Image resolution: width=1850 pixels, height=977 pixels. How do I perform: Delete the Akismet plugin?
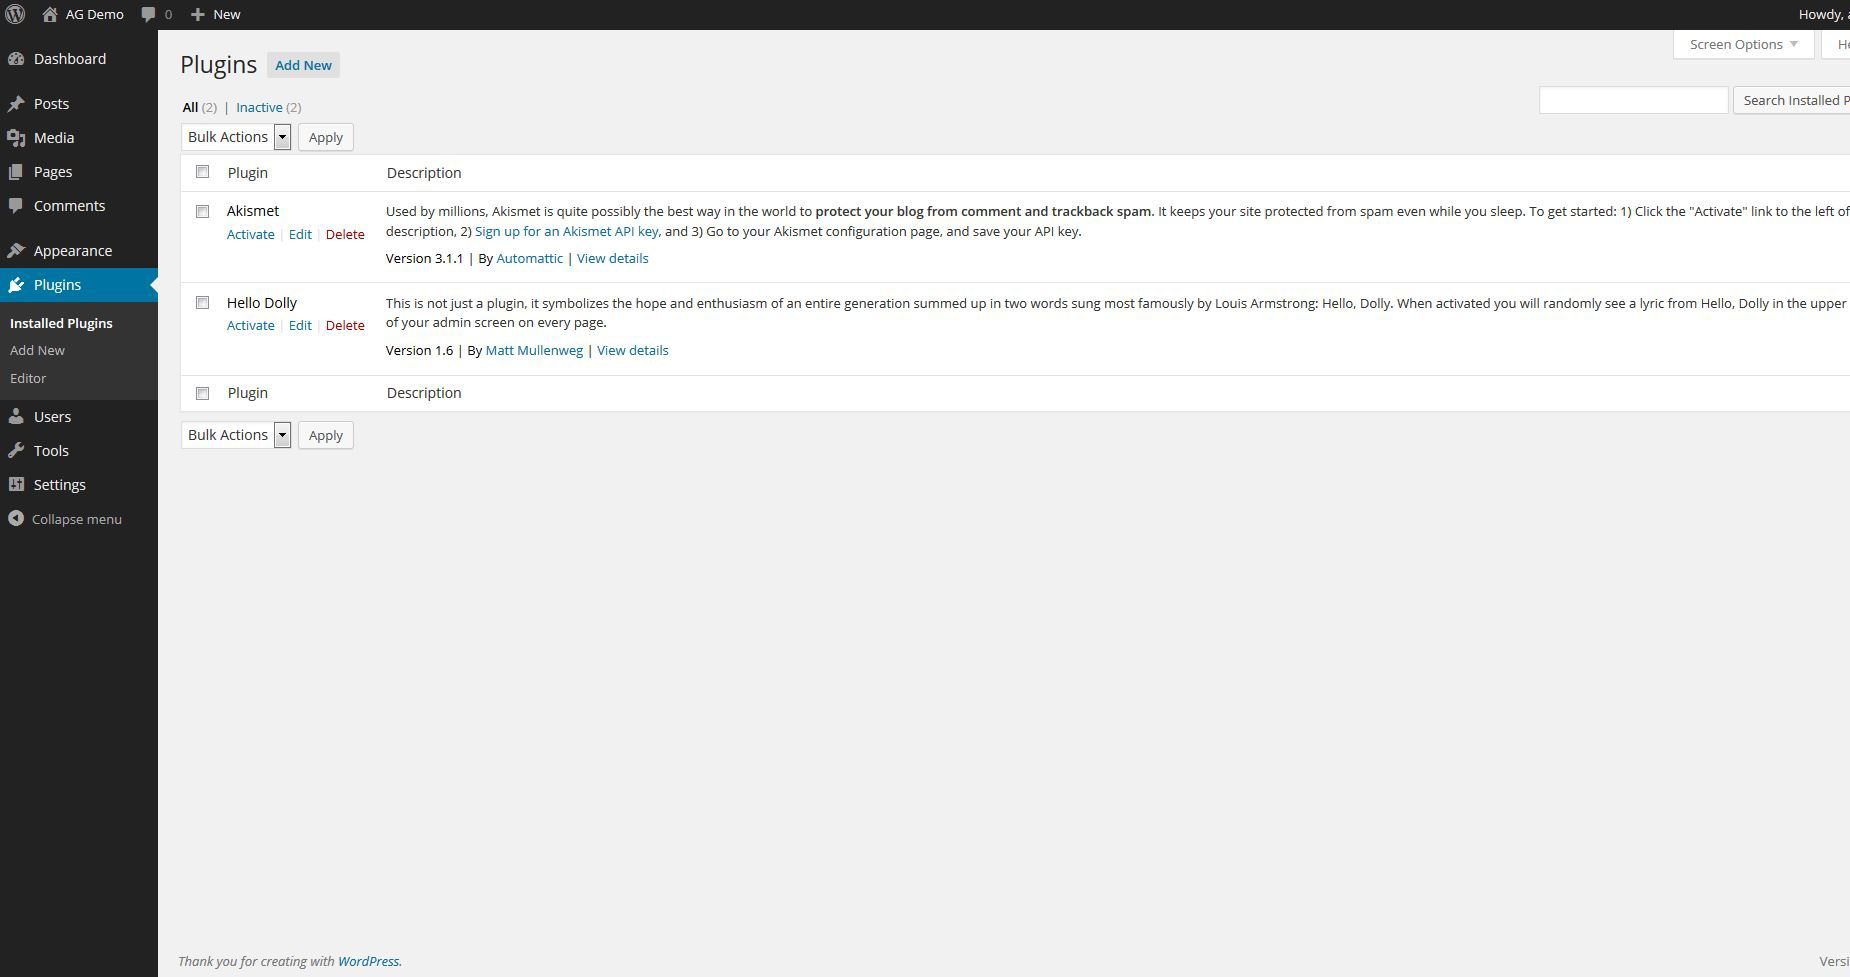pos(345,234)
